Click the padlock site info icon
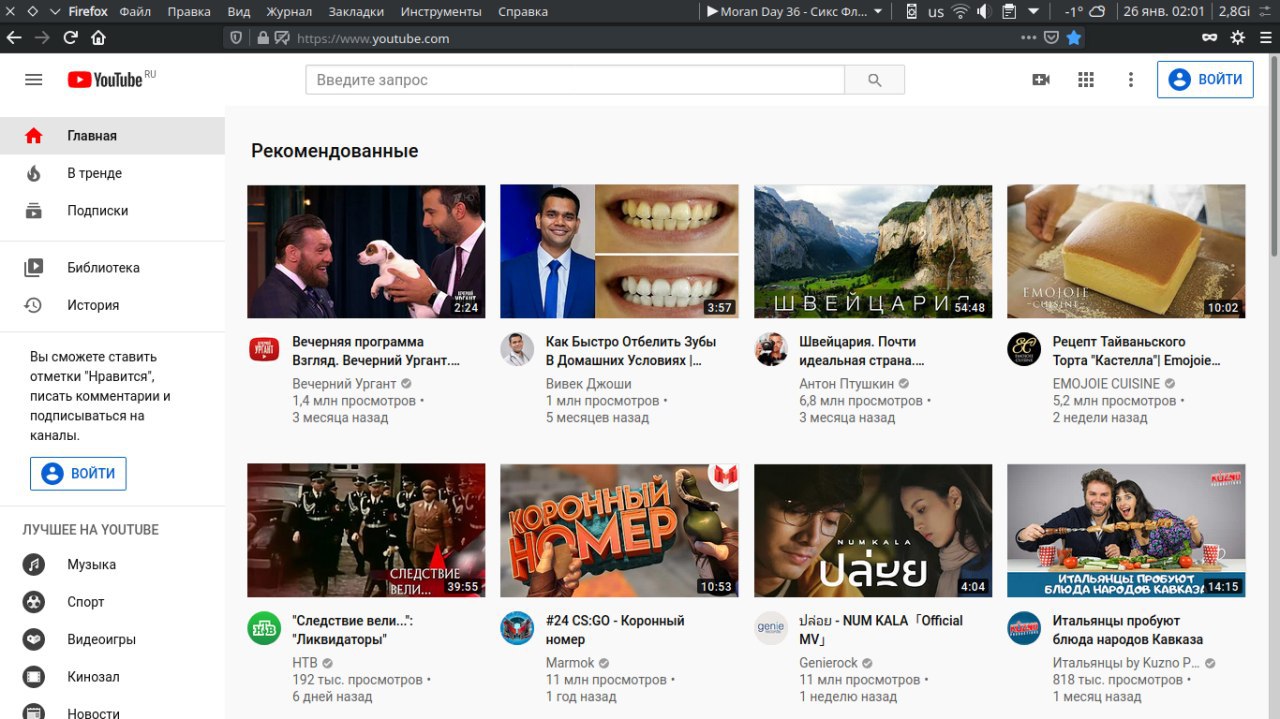 click(263, 38)
